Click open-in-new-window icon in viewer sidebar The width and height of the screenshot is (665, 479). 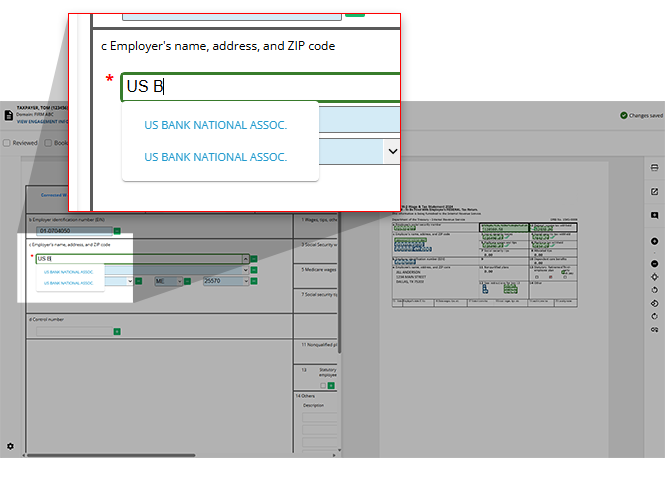coord(654,192)
